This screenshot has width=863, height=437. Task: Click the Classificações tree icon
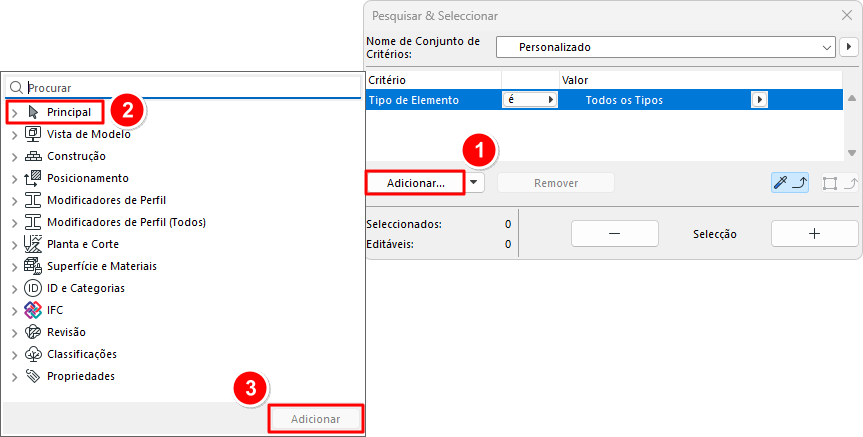[x=33, y=354]
